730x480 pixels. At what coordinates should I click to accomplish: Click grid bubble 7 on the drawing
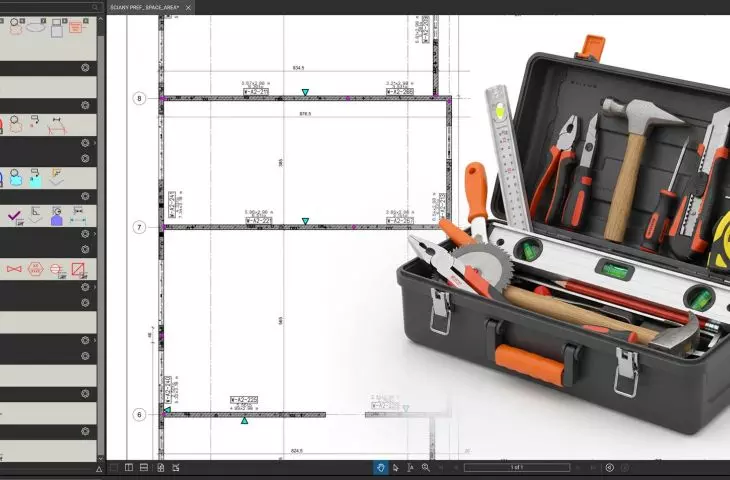139,227
